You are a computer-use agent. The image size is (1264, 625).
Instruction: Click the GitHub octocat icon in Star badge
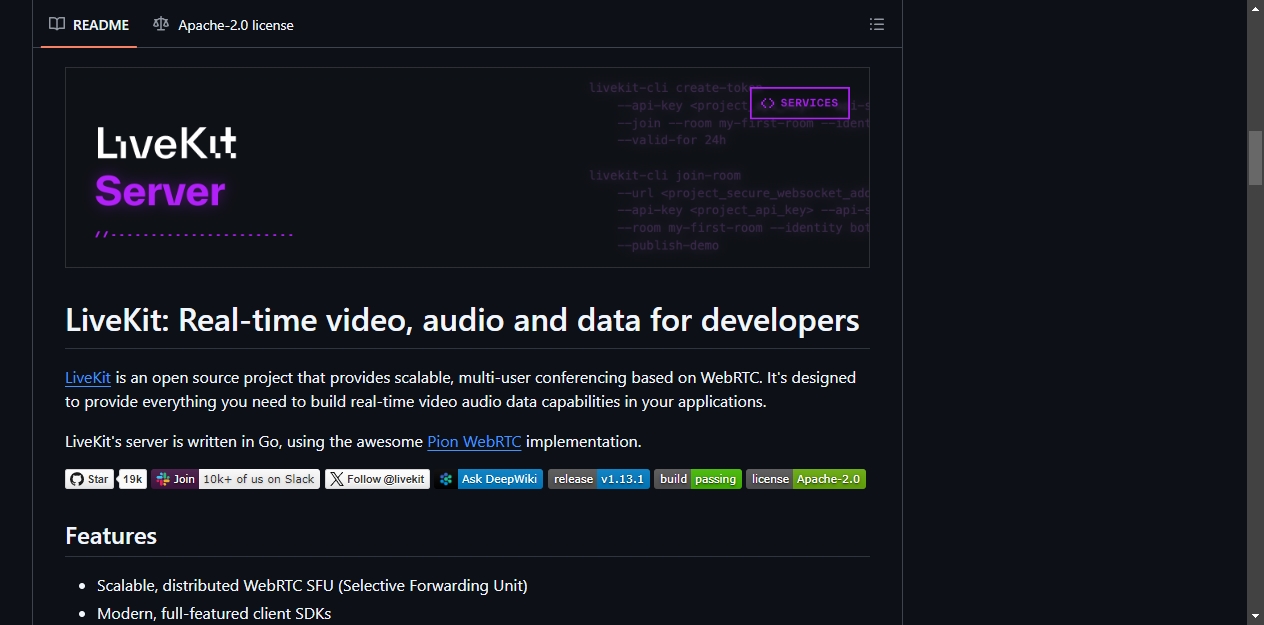[77, 479]
